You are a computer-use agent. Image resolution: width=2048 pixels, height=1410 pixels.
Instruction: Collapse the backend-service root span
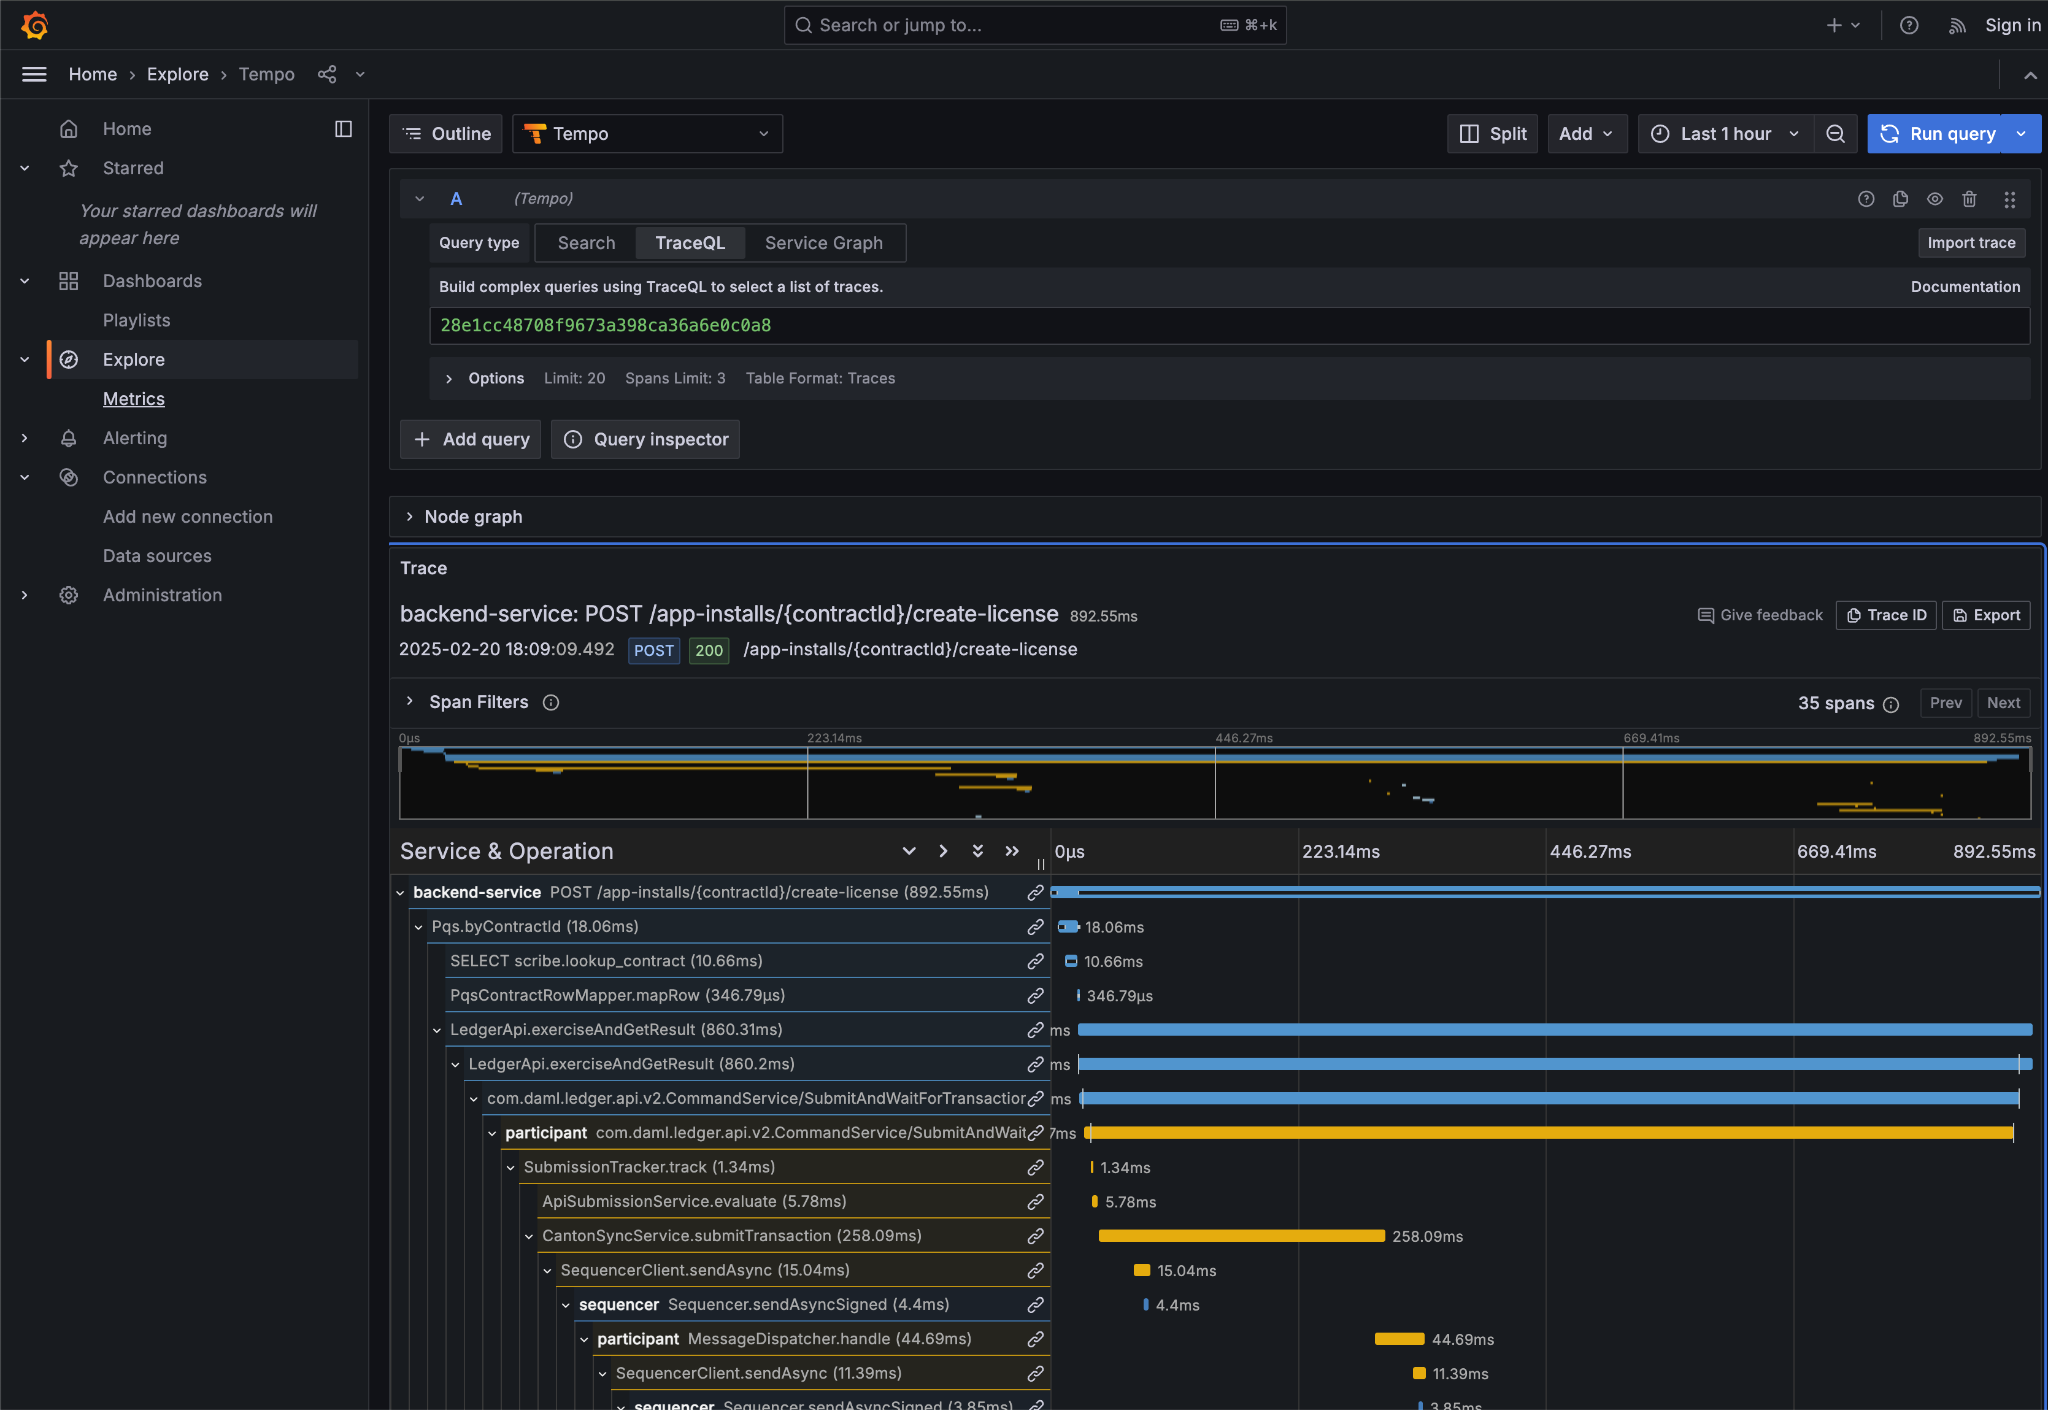pyautogui.click(x=401, y=893)
